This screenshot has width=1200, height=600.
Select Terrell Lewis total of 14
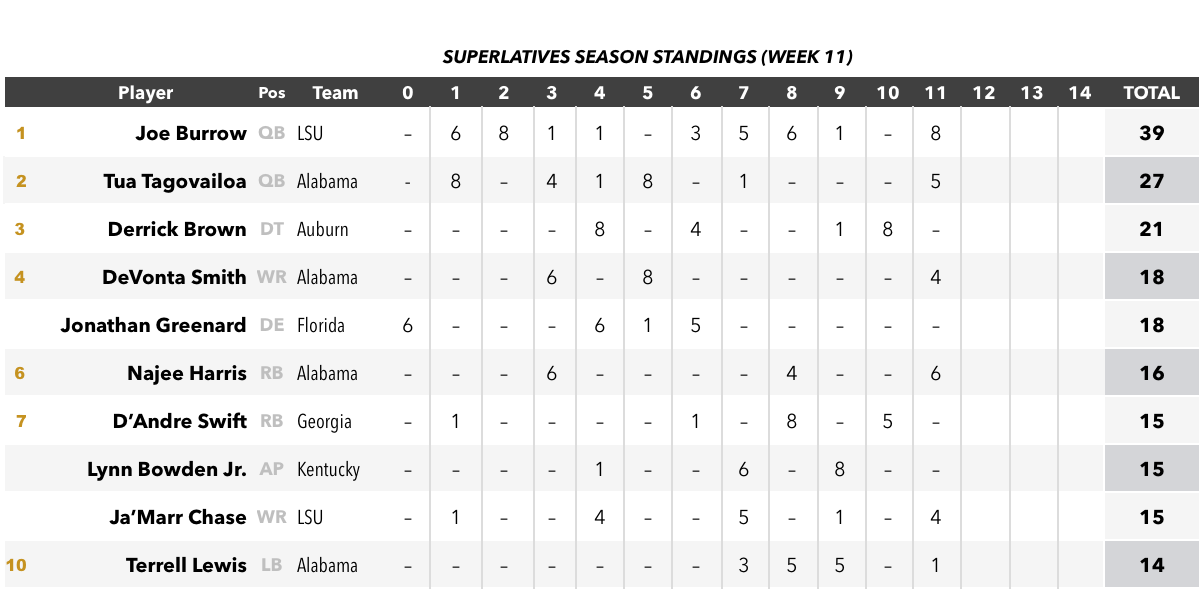pyautogui.click(x=1152, y=565)
